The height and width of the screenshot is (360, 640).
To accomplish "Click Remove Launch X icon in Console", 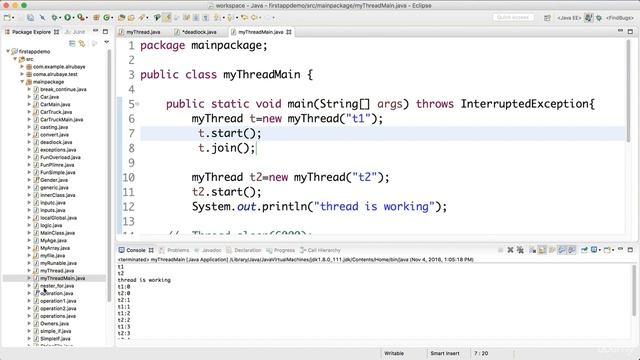I will (x=510, y=250).
